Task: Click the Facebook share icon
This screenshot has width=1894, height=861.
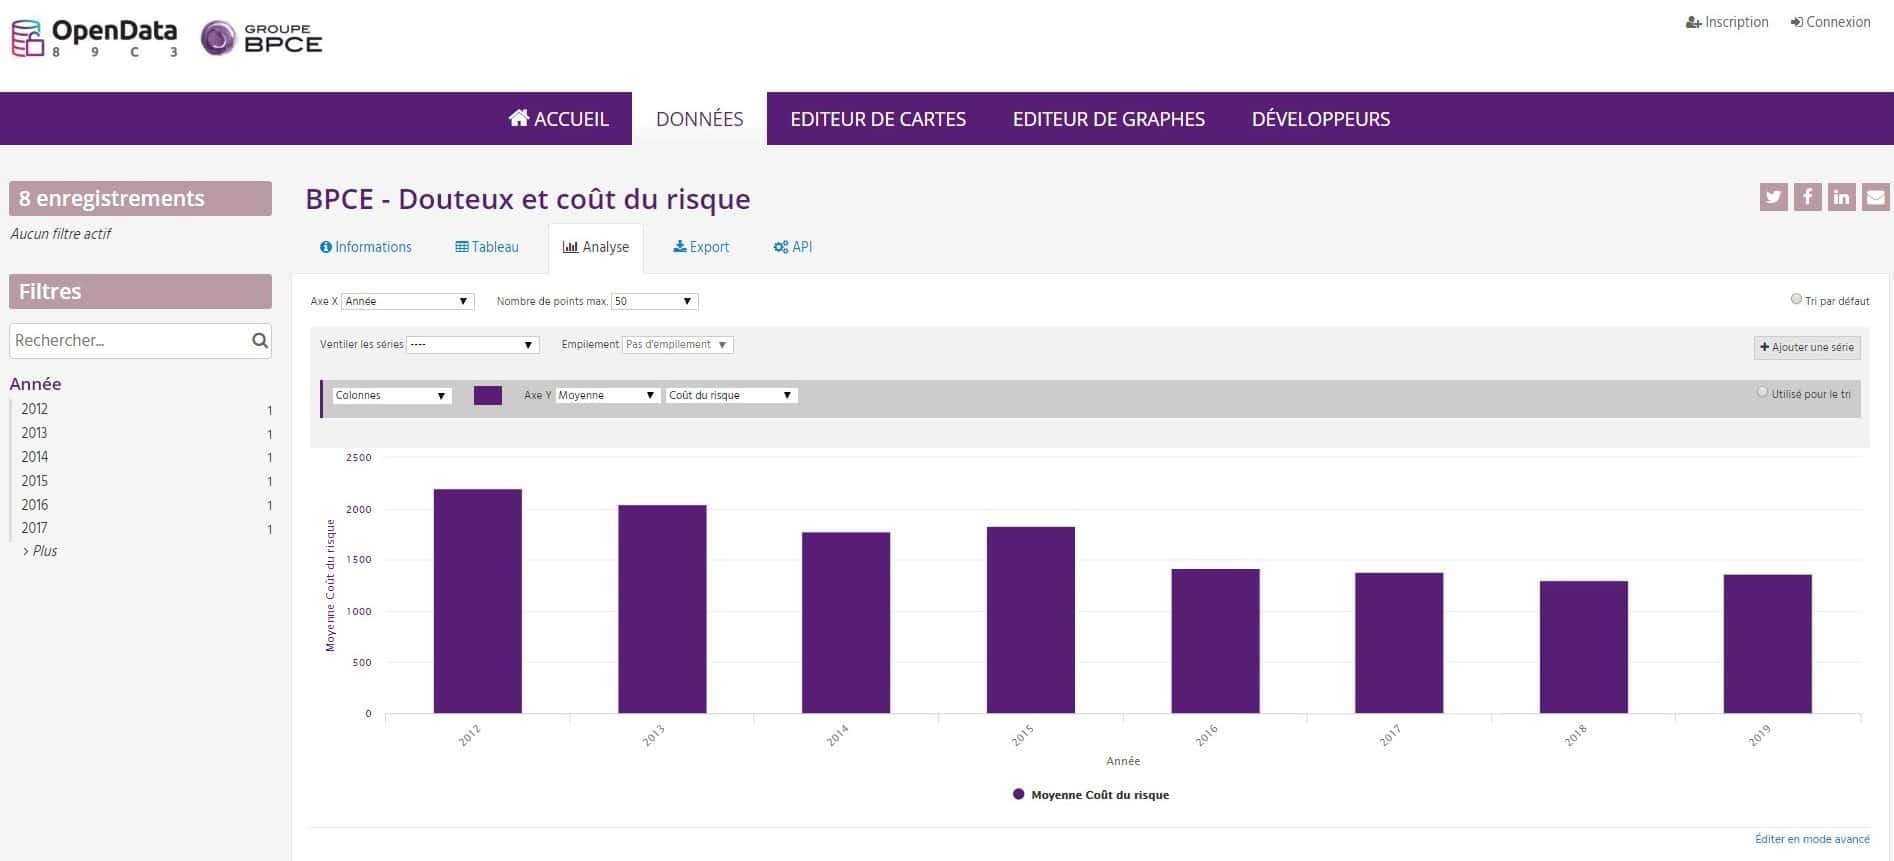Action: click(1807, 197)
